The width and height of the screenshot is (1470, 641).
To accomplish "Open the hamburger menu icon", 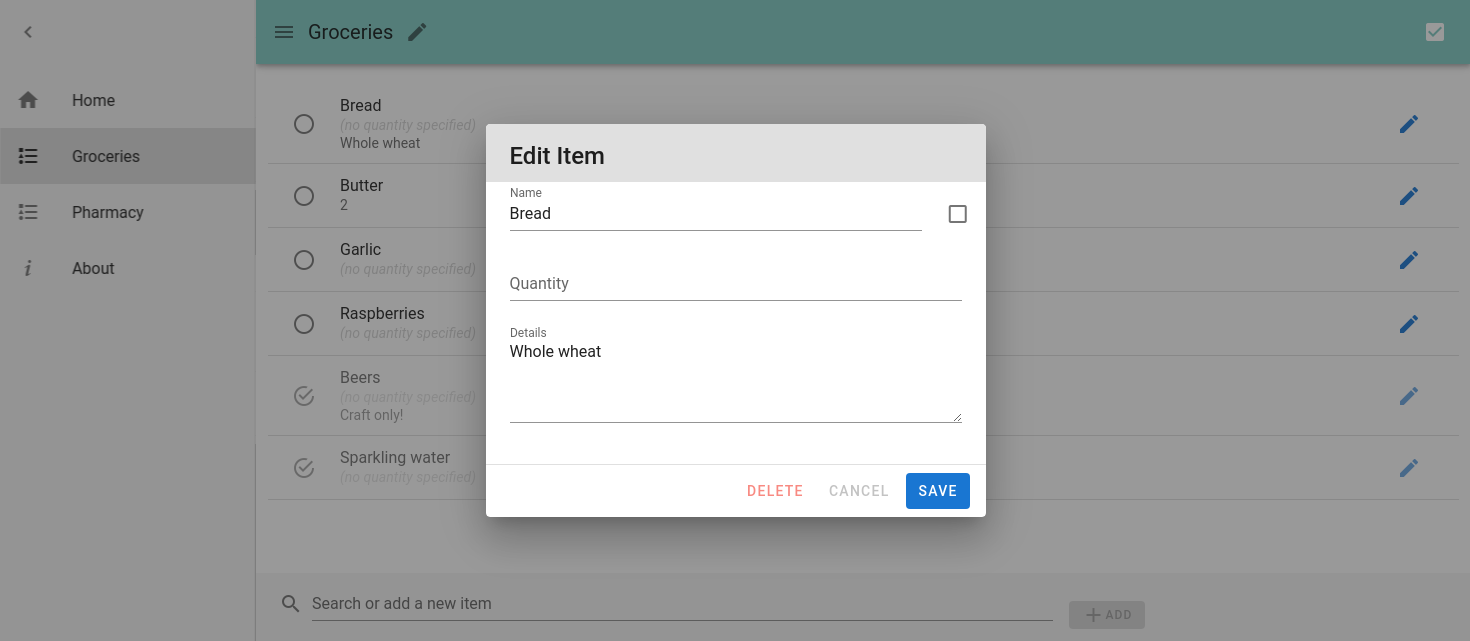I will [x=284, y=32].
